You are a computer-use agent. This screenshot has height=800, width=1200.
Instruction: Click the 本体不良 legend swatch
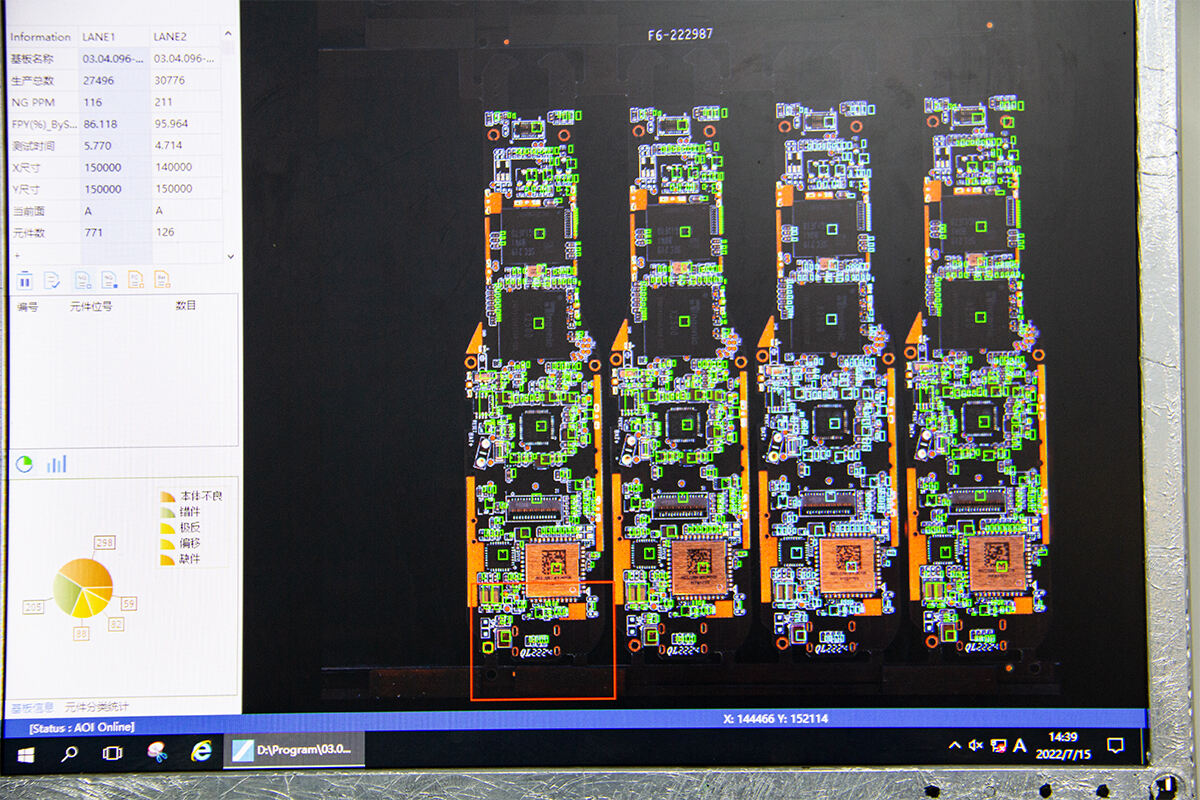click(x=167, y=496)
